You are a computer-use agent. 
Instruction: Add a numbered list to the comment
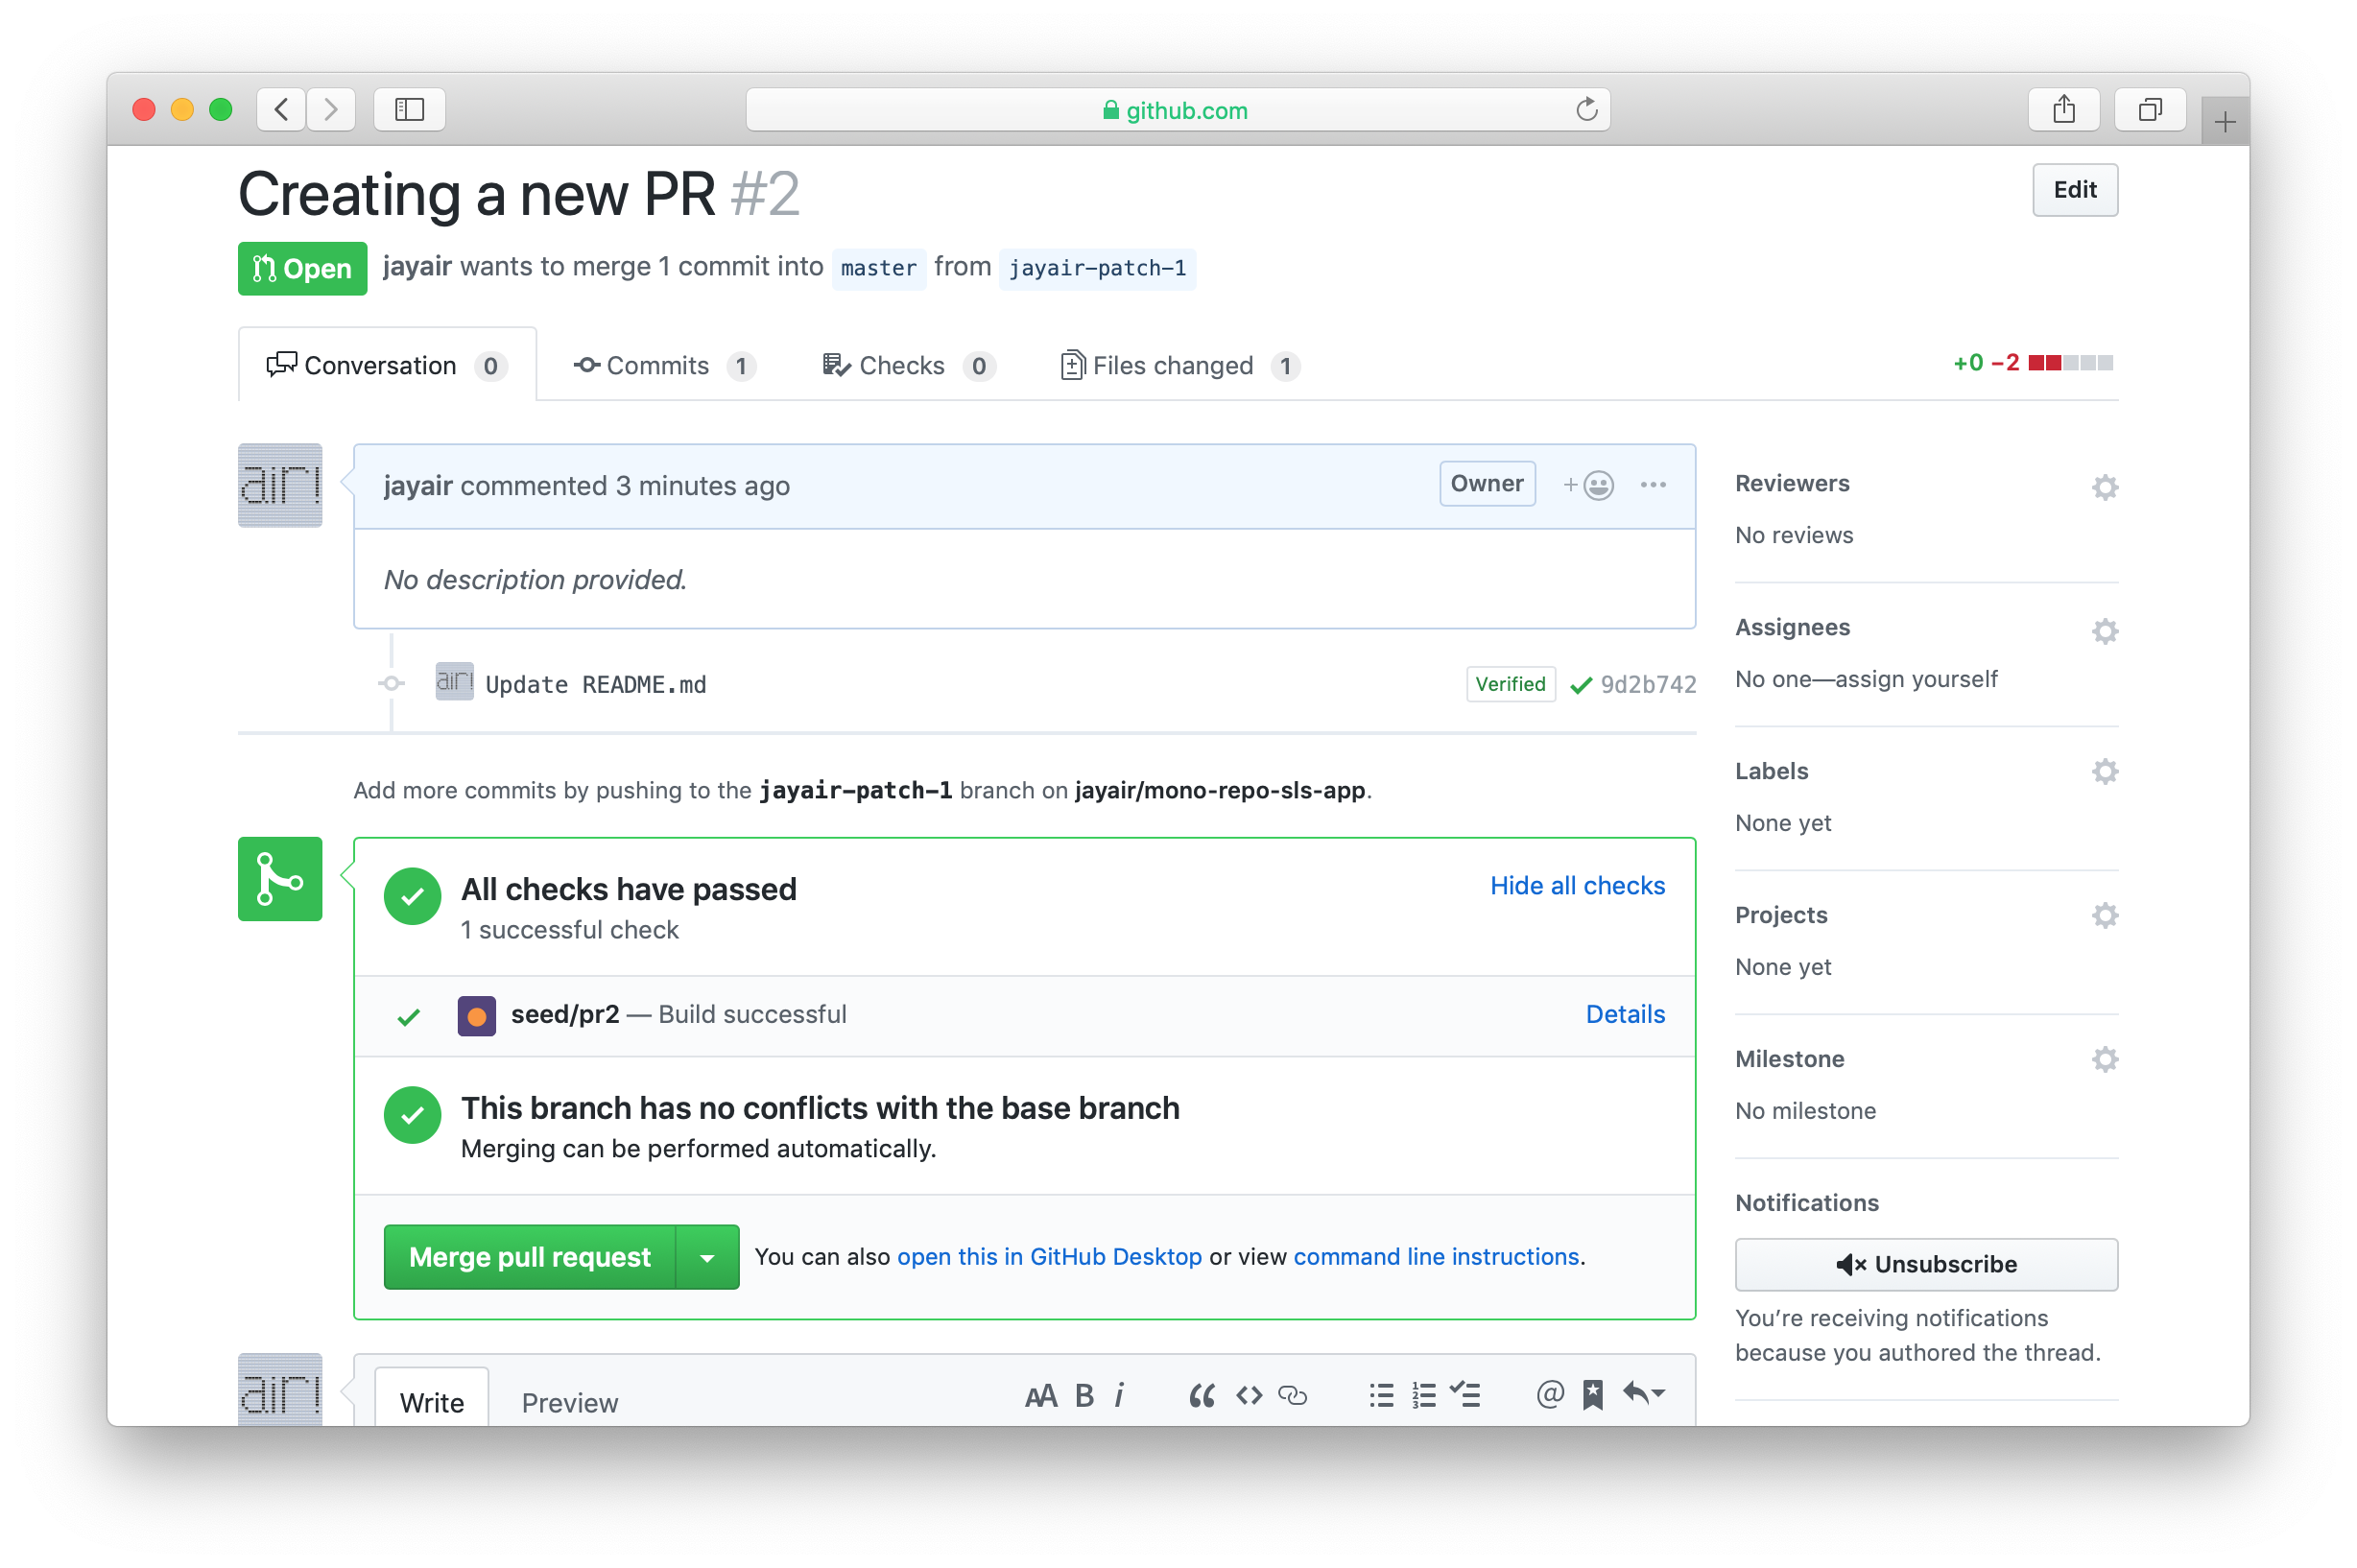coord(1423,1395)
